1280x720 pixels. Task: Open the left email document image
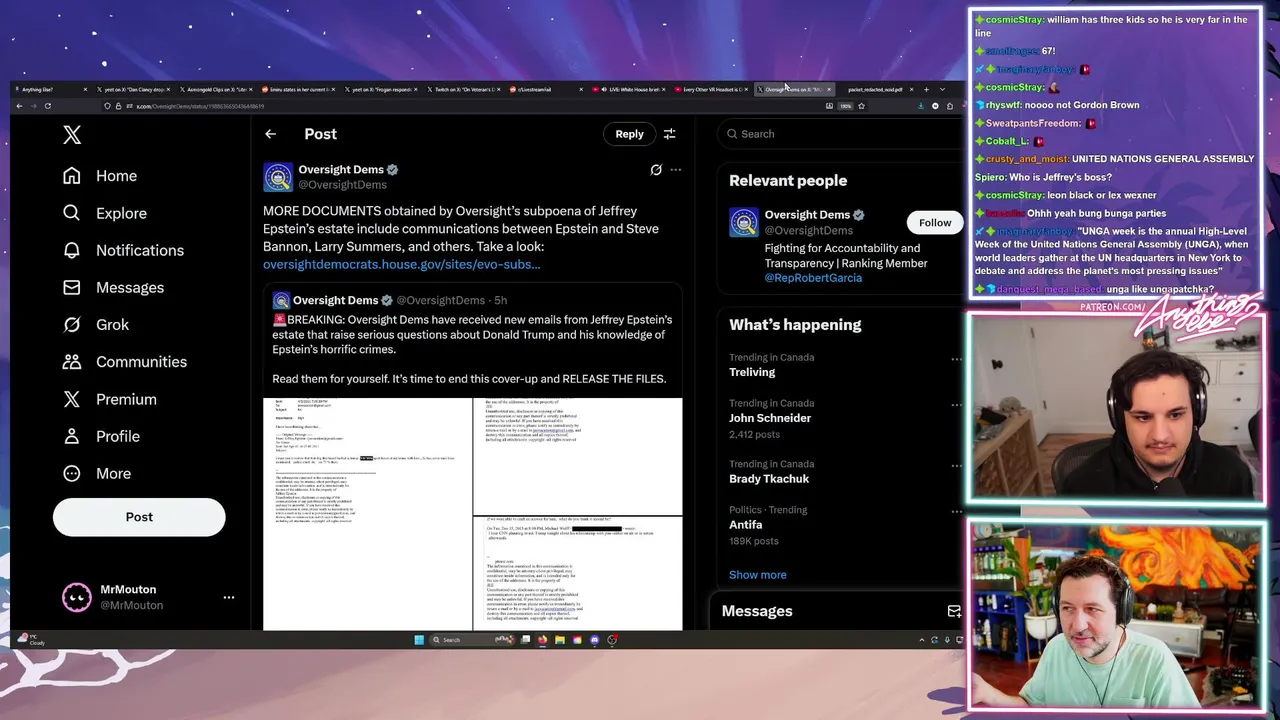[x=367, y=514]
